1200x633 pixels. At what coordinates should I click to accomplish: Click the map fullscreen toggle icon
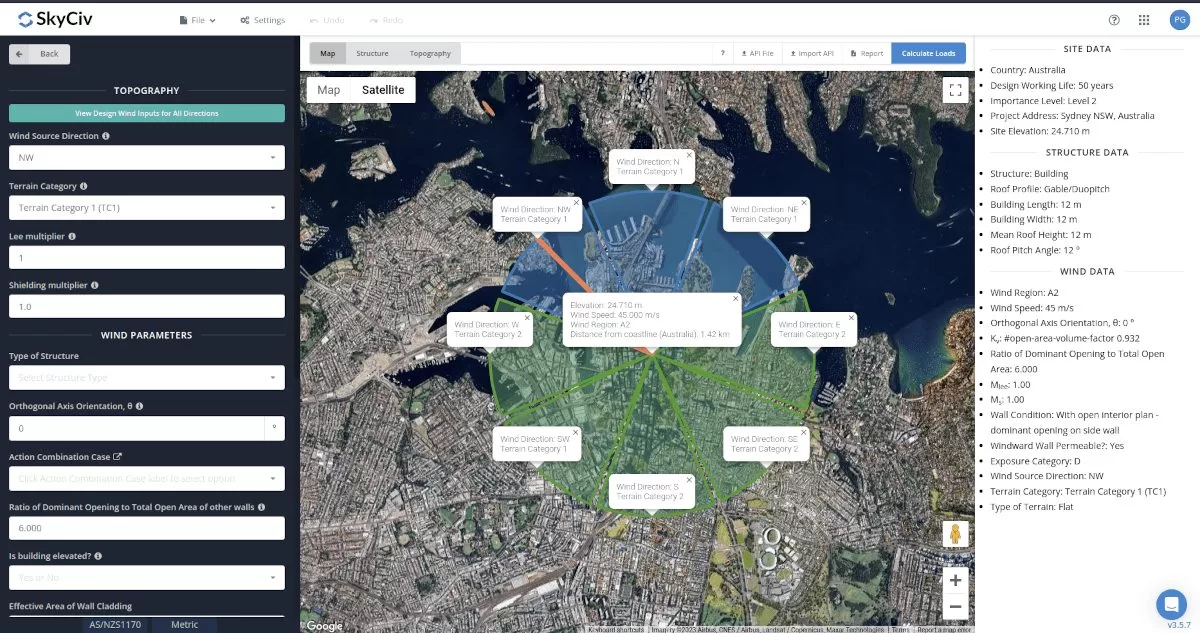coord(955,90)
